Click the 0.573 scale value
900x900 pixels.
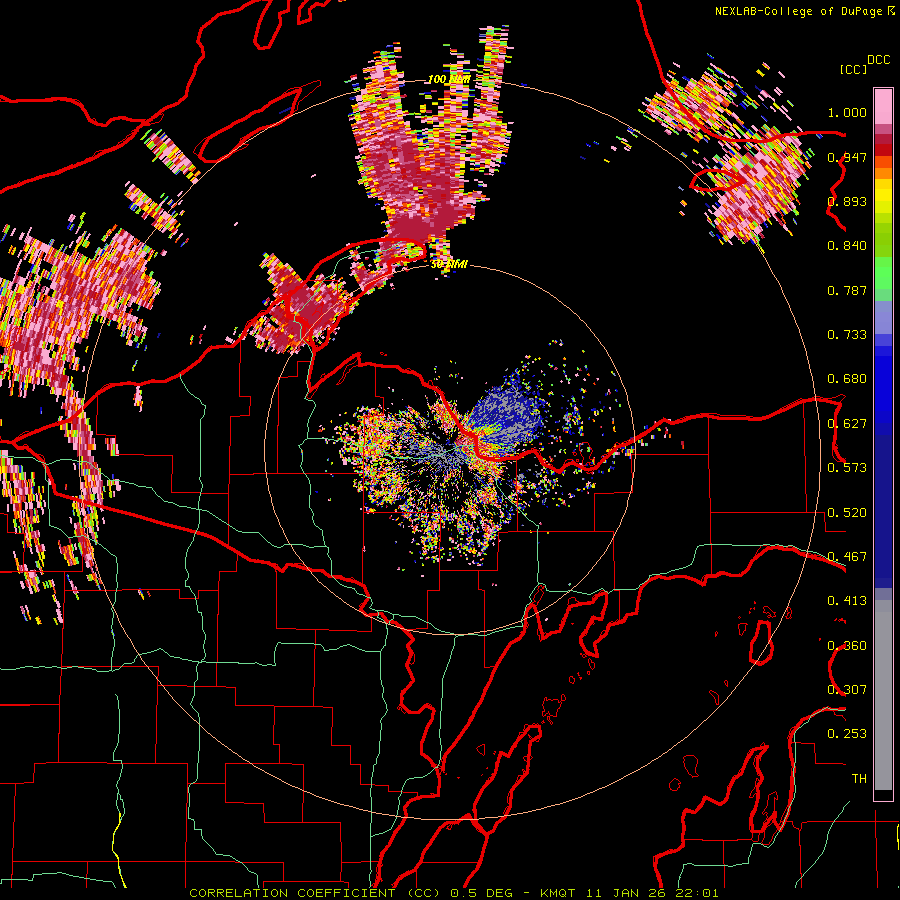[847, 468]
